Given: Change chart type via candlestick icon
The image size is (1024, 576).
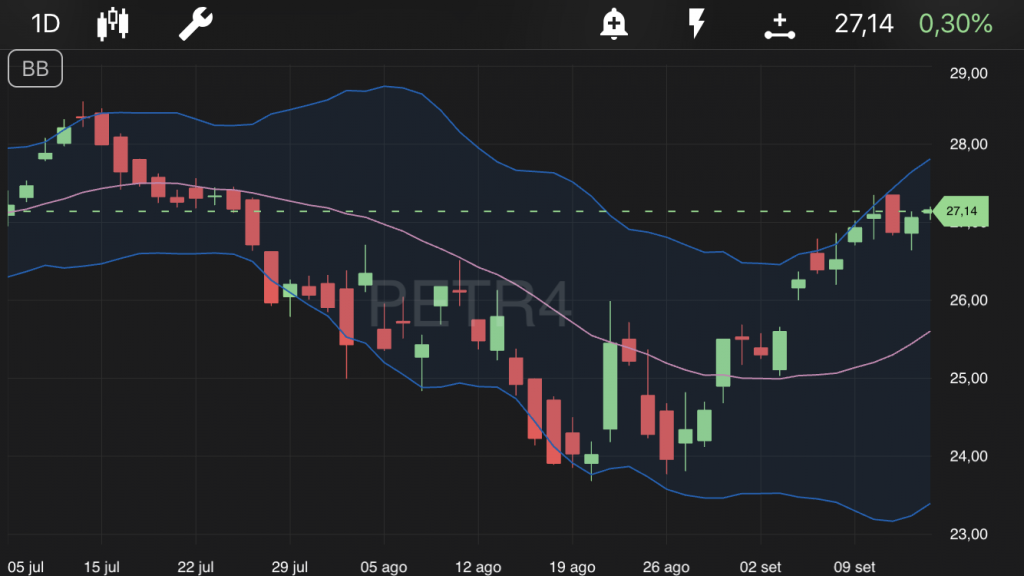Looking at the screenshot, I should (112, 24).
